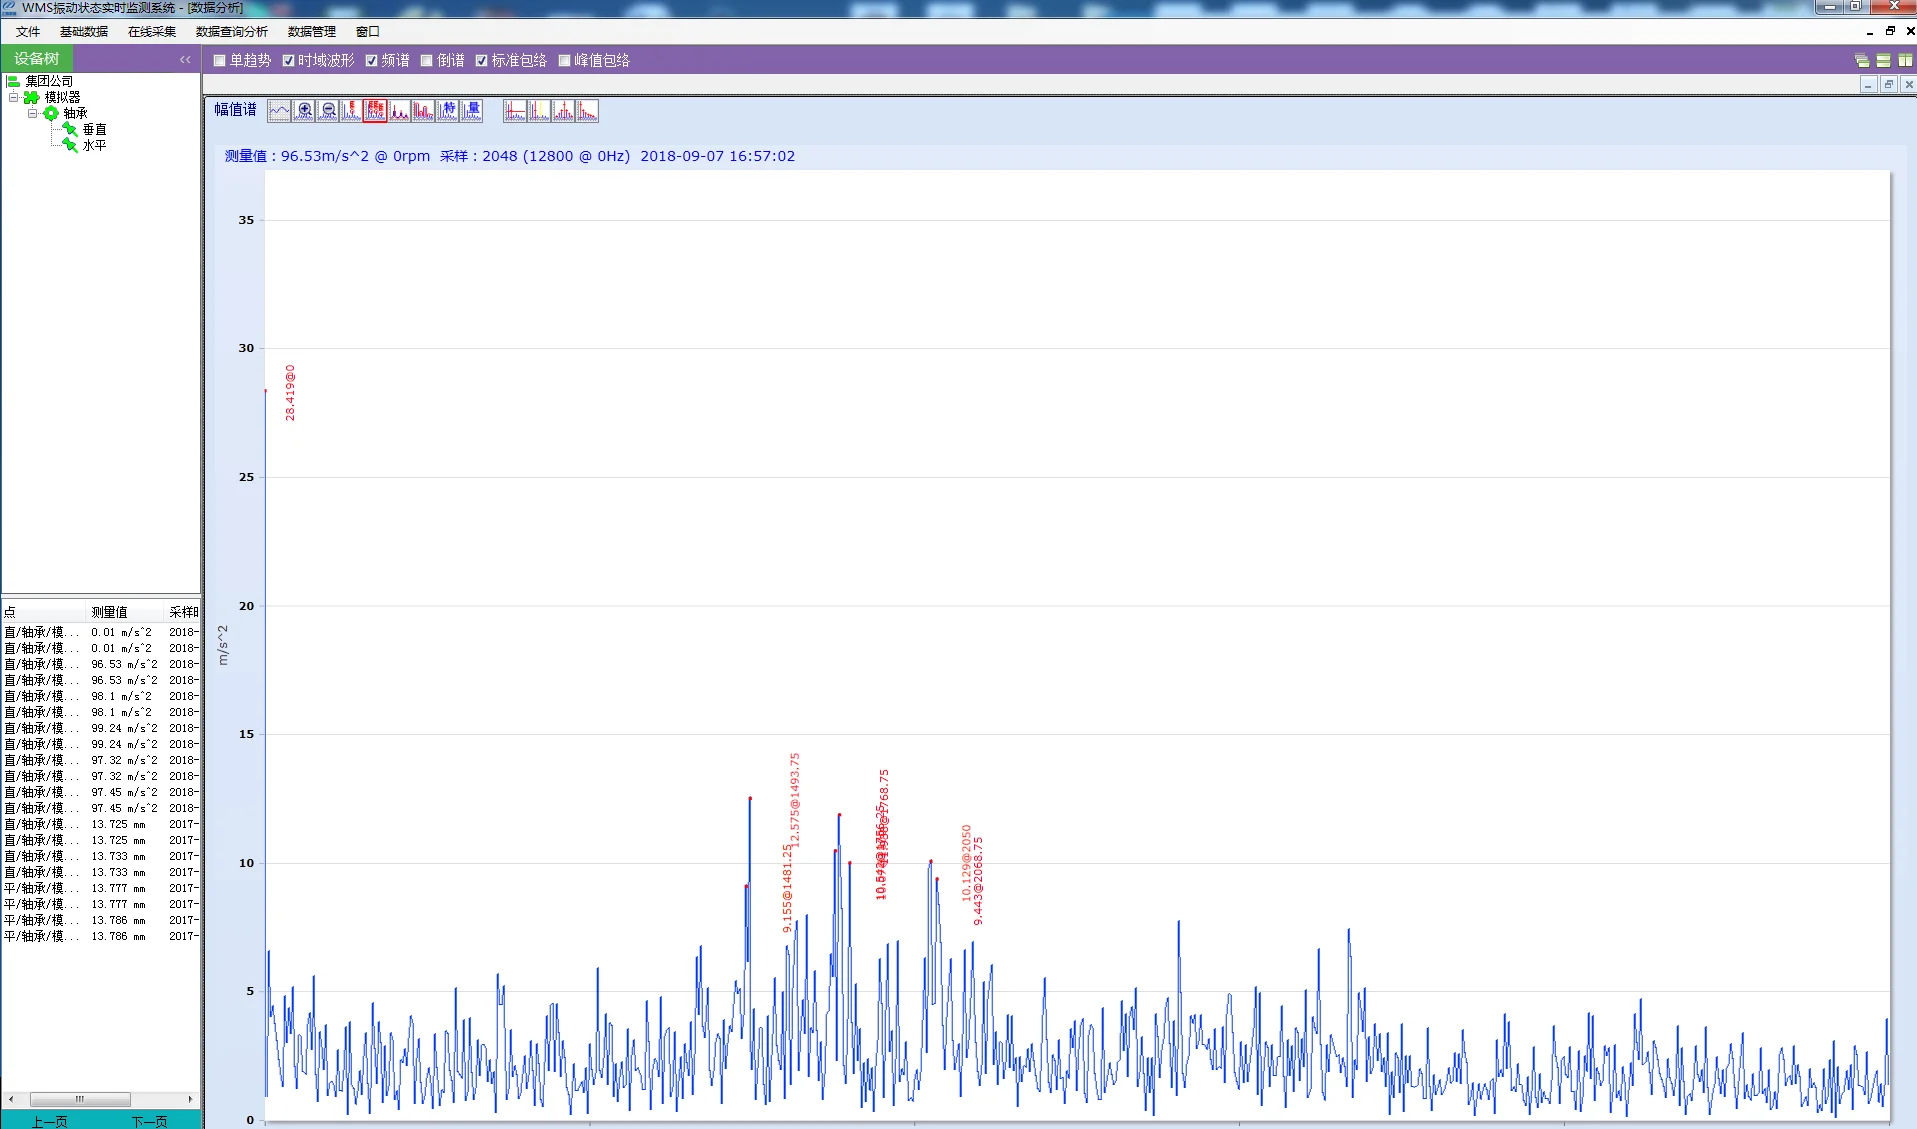Open the 在线采集 menu
The image size is (1917, 1129).
pyautogui.click(x=152, y=32)
